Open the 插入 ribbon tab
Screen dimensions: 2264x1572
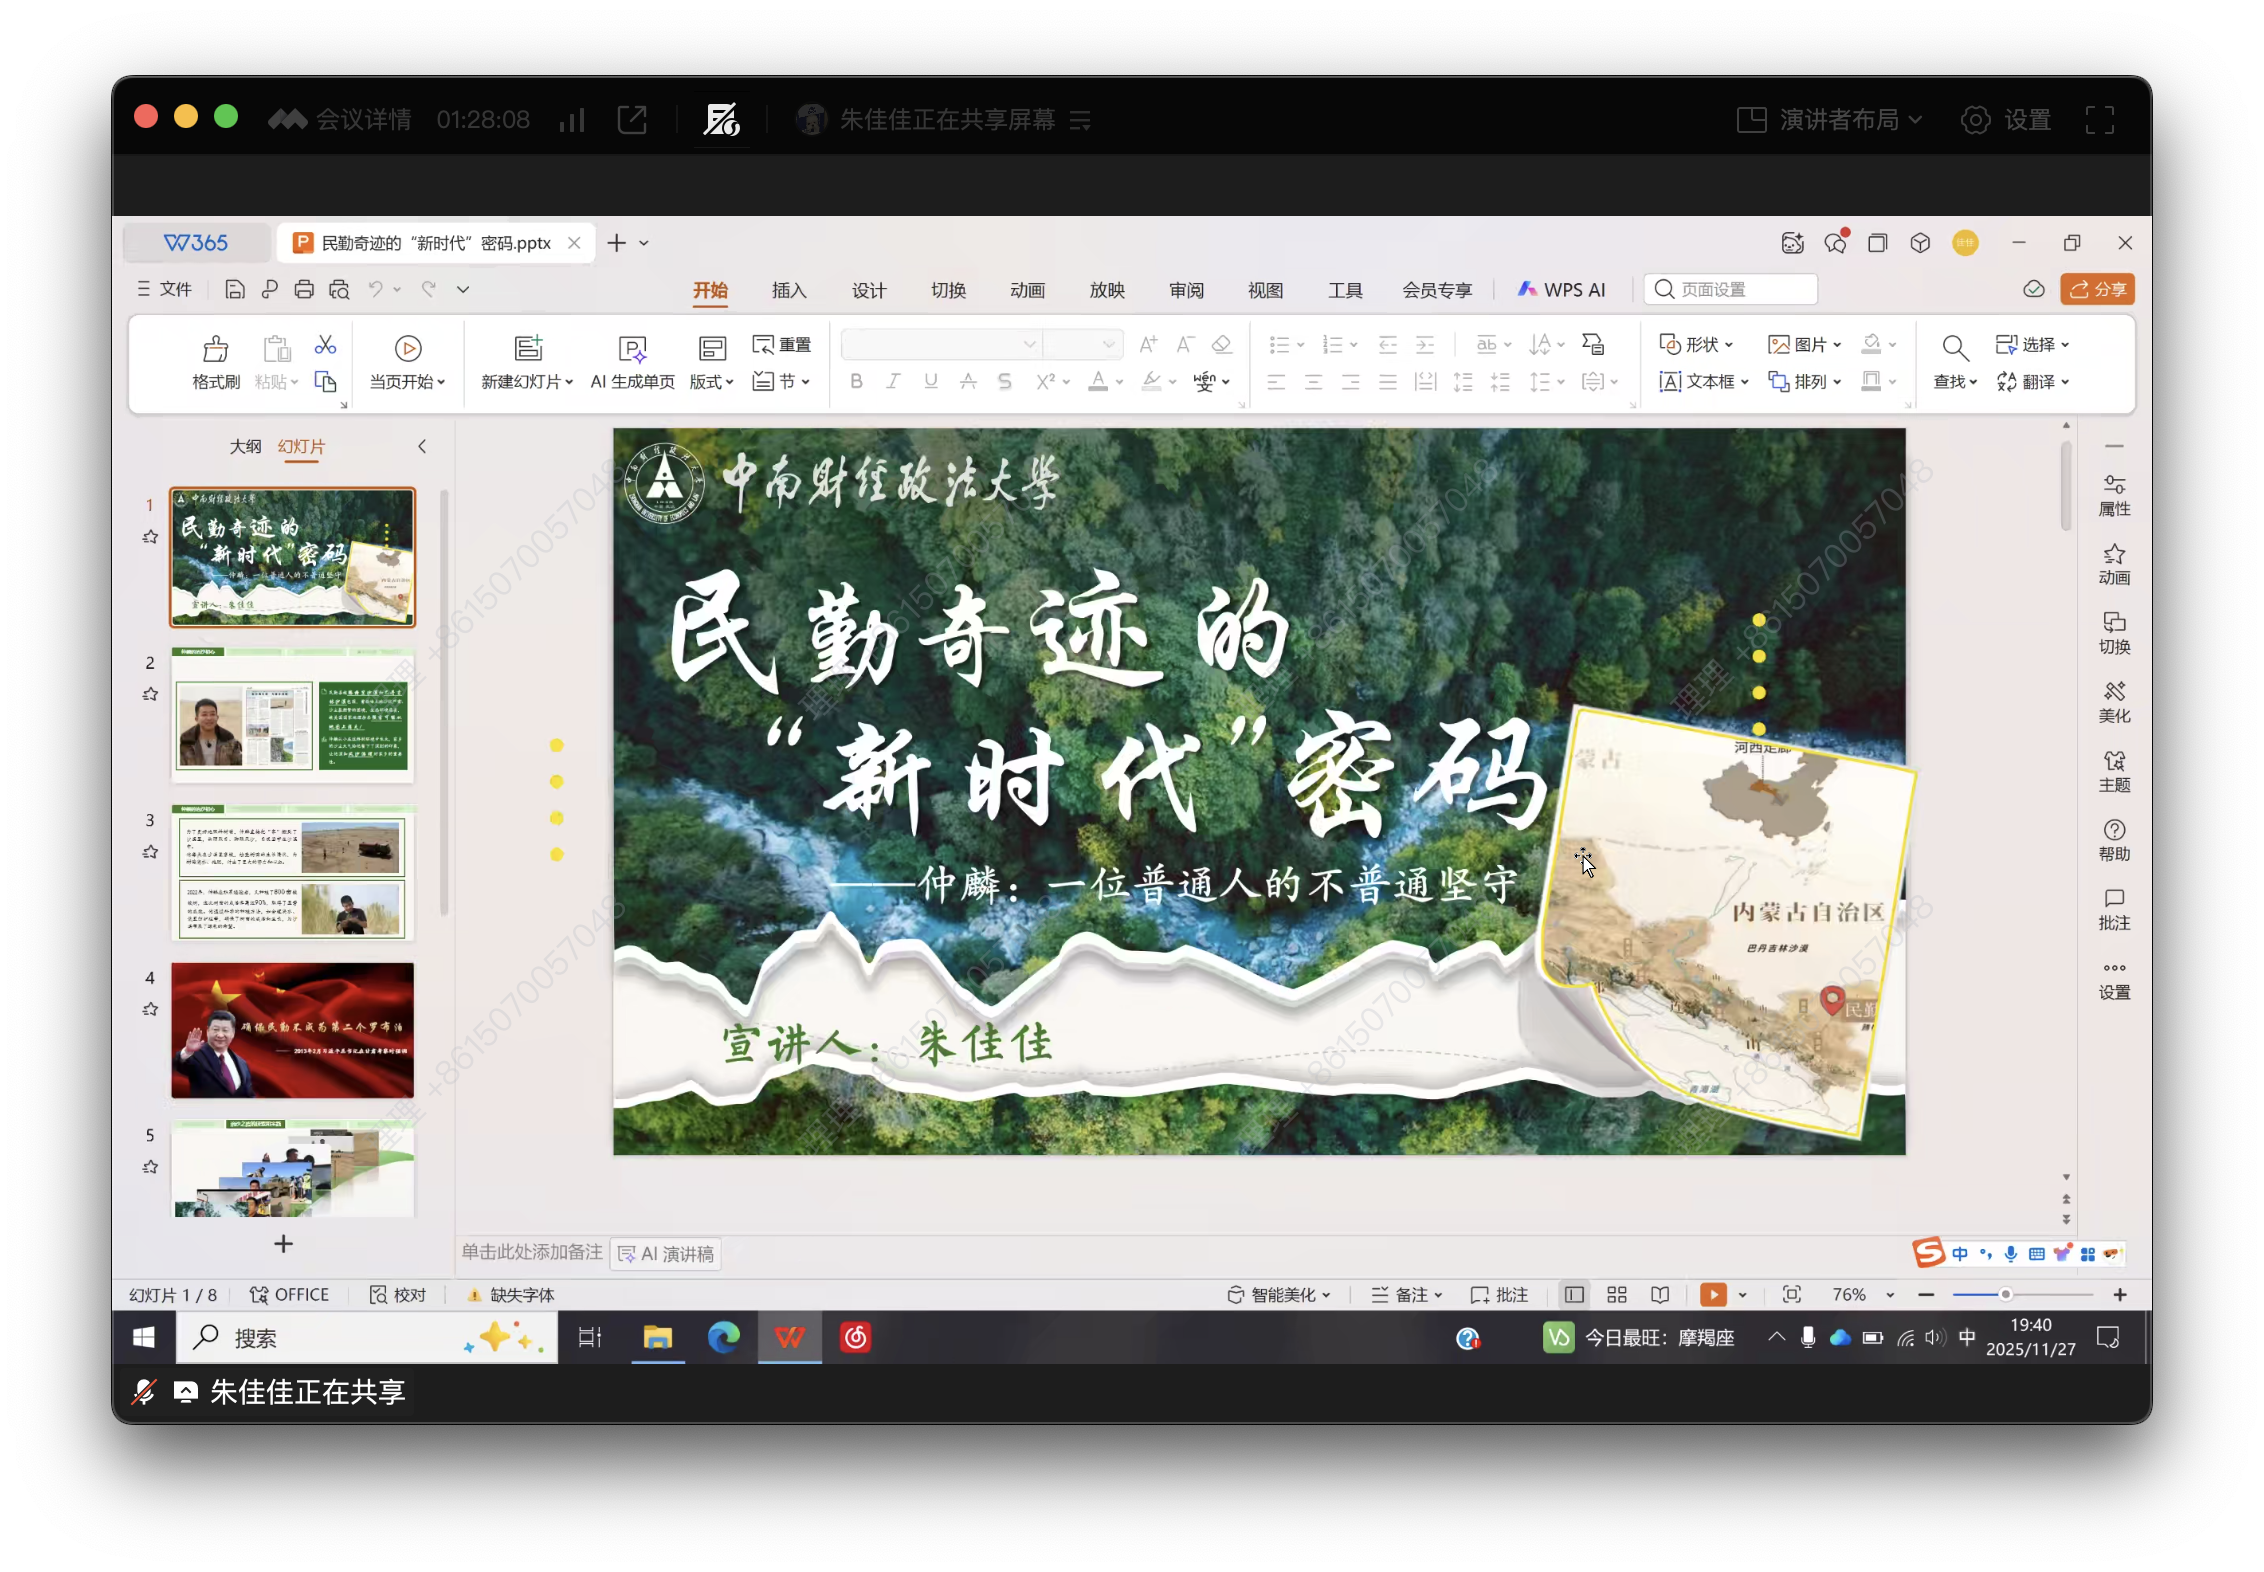788,290
